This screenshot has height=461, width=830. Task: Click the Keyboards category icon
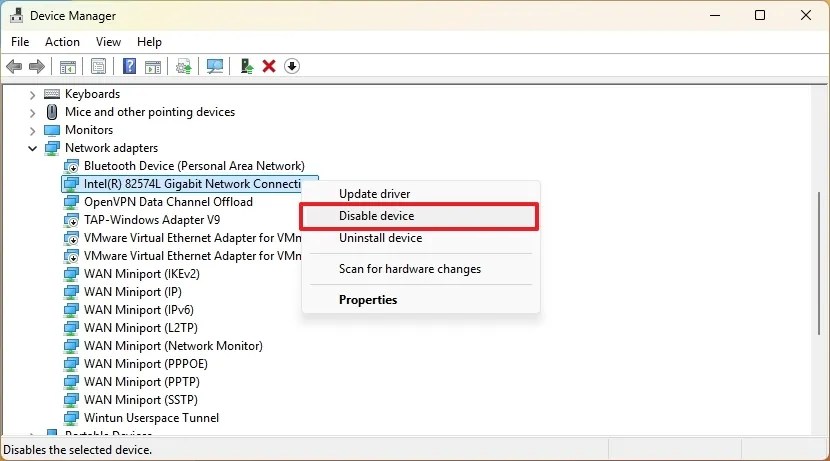(52, 94)
